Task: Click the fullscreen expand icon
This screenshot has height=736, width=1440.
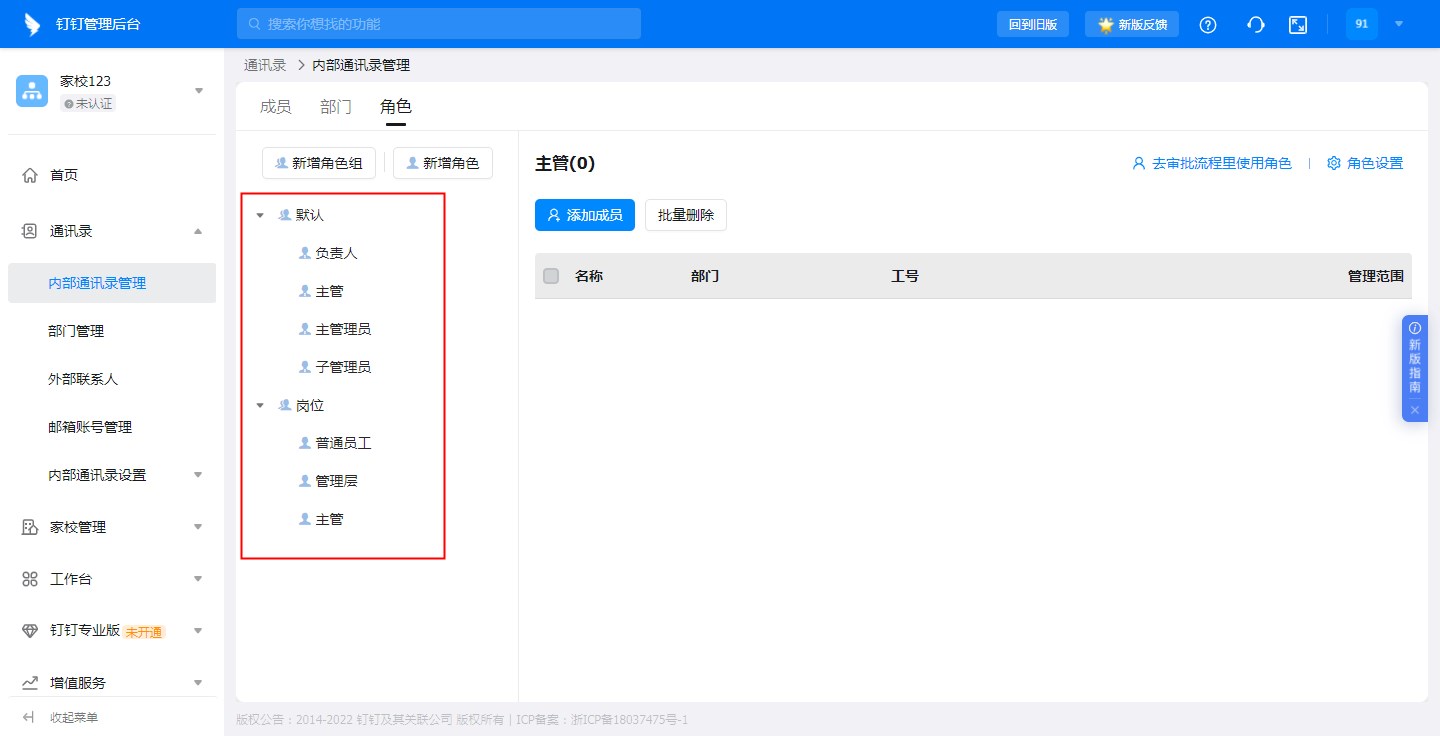Action: coord(1298,25)
